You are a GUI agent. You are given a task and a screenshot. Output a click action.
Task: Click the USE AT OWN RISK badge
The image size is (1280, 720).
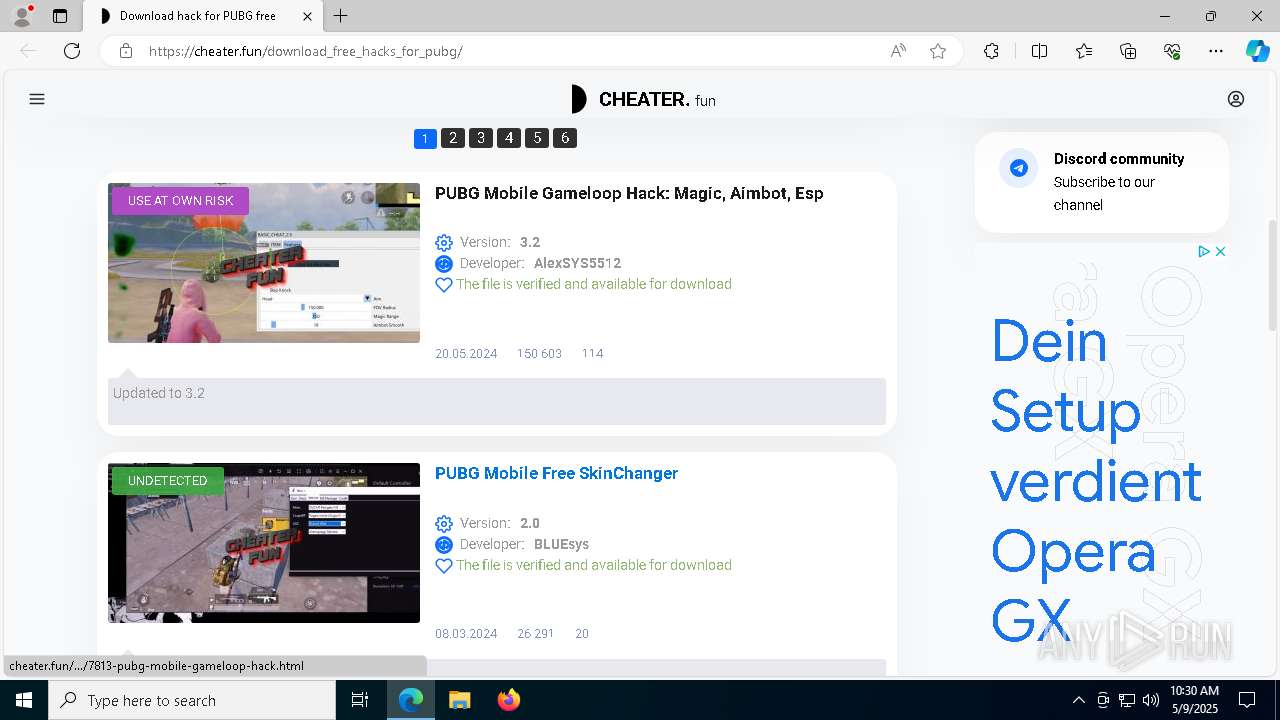(180, 201)
